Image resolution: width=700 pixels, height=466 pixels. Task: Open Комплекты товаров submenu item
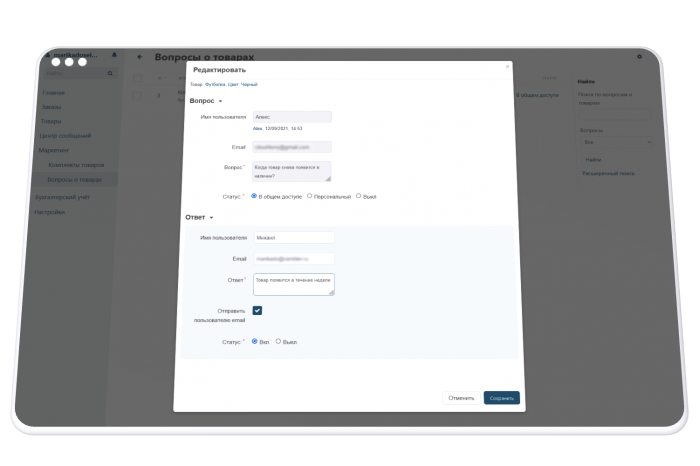(76, 165)
